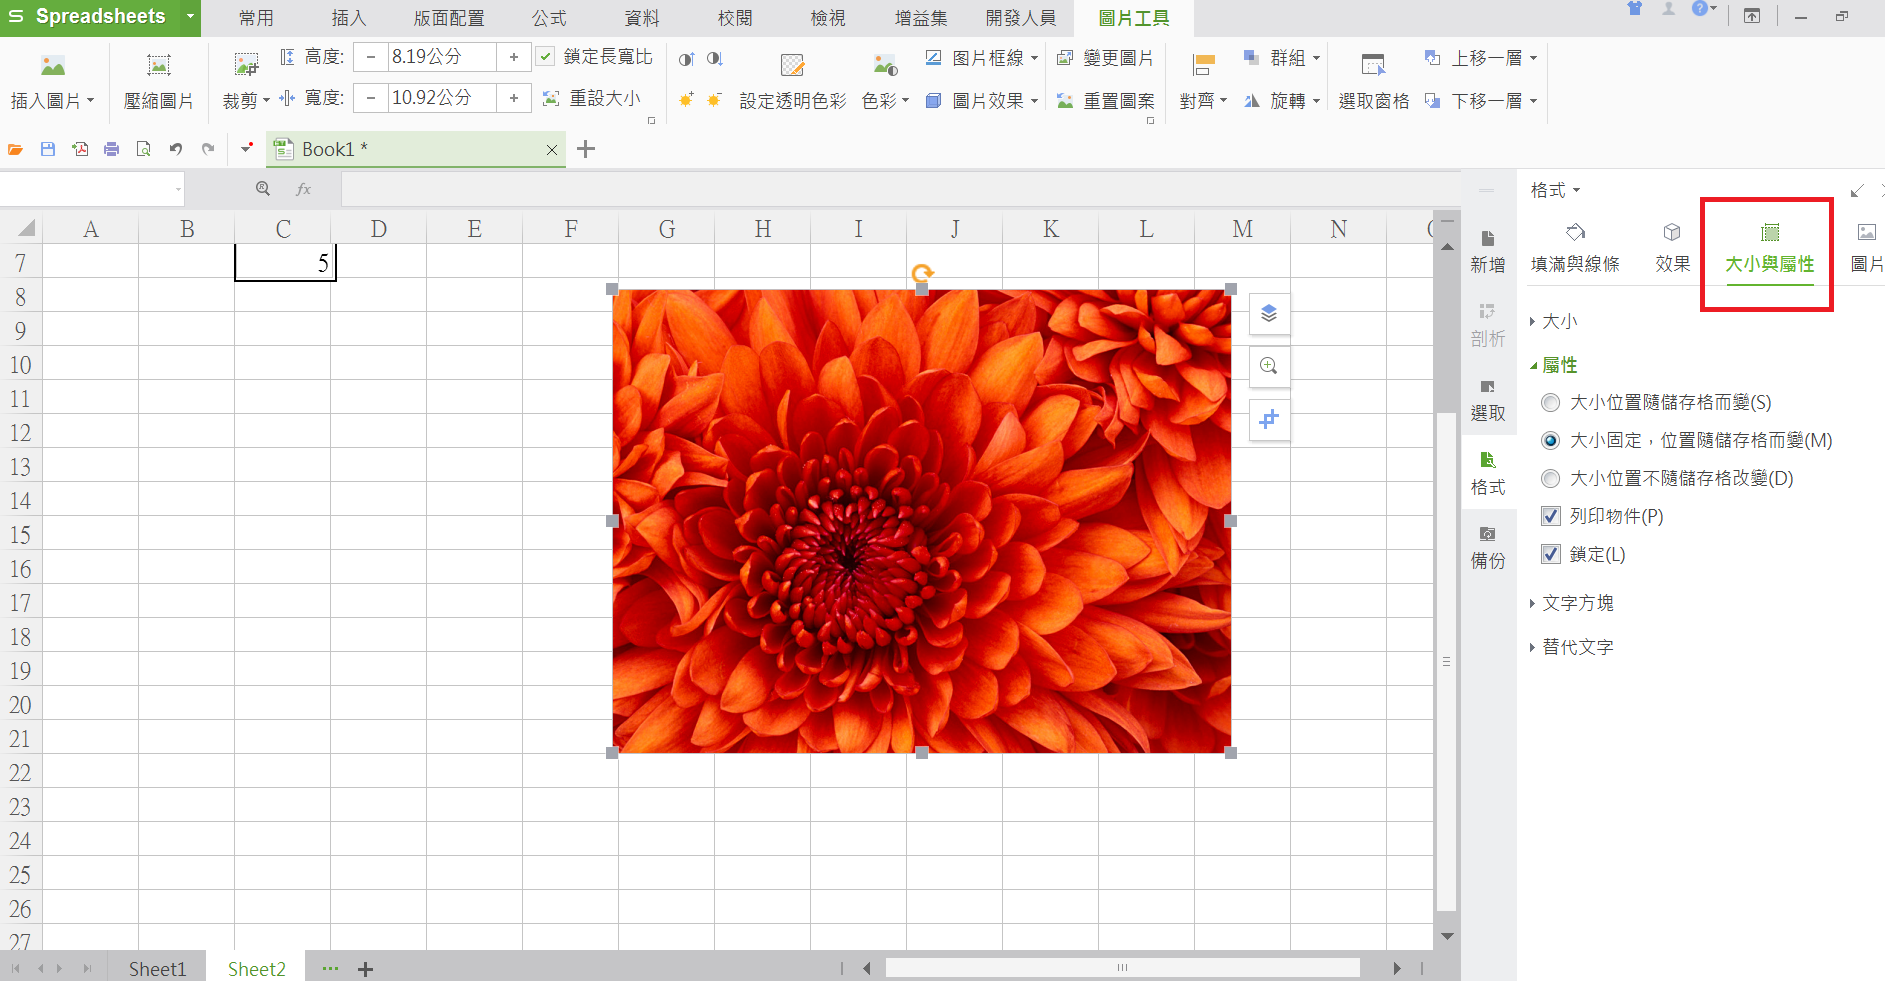Click the skin/shirt icon in title bar

(x=1635, y=9)
